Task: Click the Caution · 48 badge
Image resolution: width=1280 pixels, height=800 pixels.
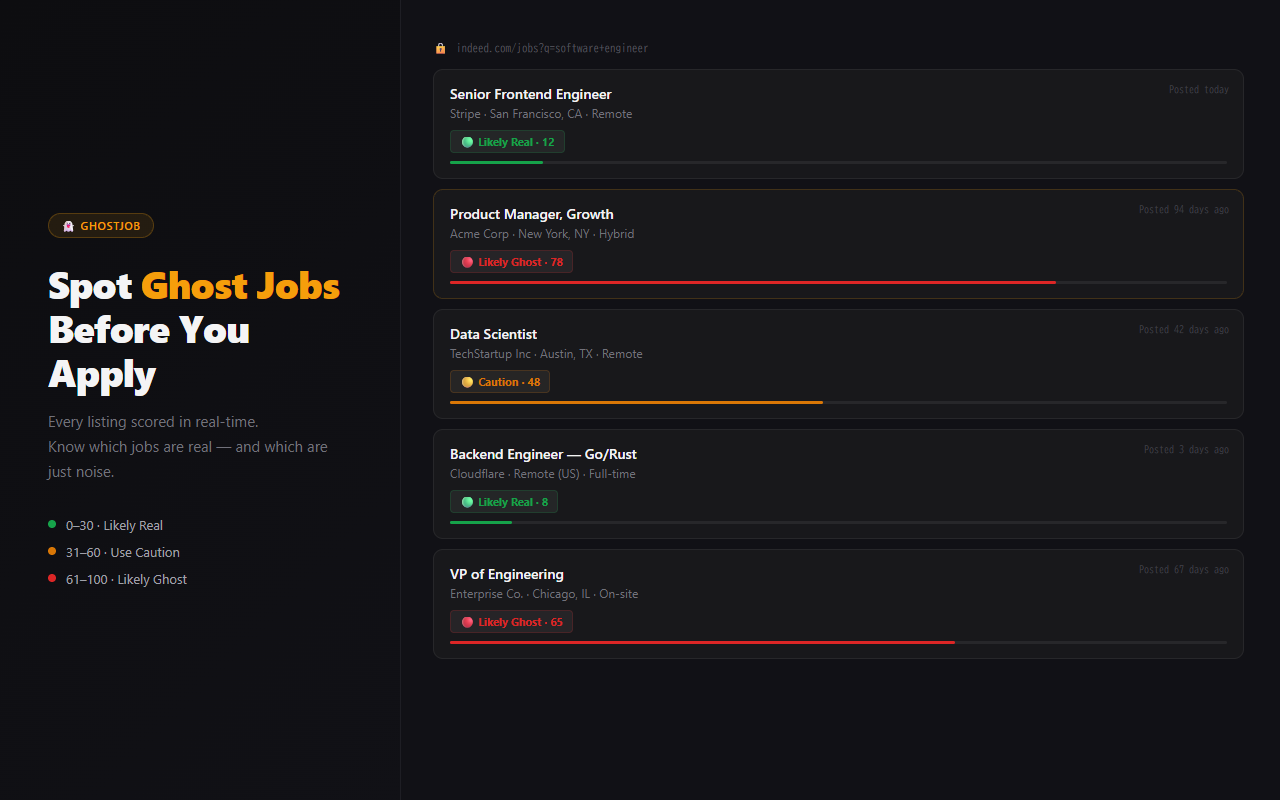Action: pyautogui.click(x=500, y=382)
